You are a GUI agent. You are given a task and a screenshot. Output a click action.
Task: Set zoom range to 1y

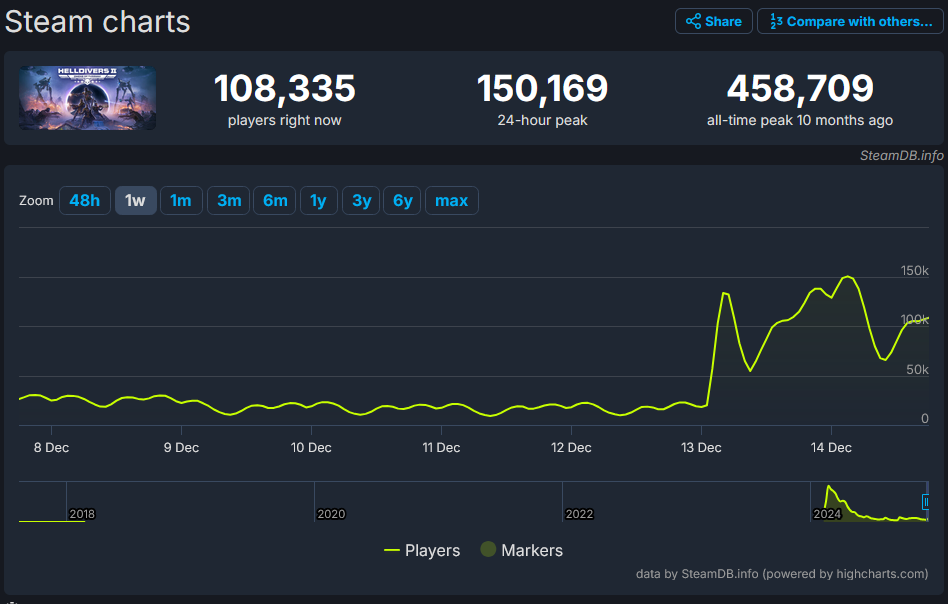(319, 200)
